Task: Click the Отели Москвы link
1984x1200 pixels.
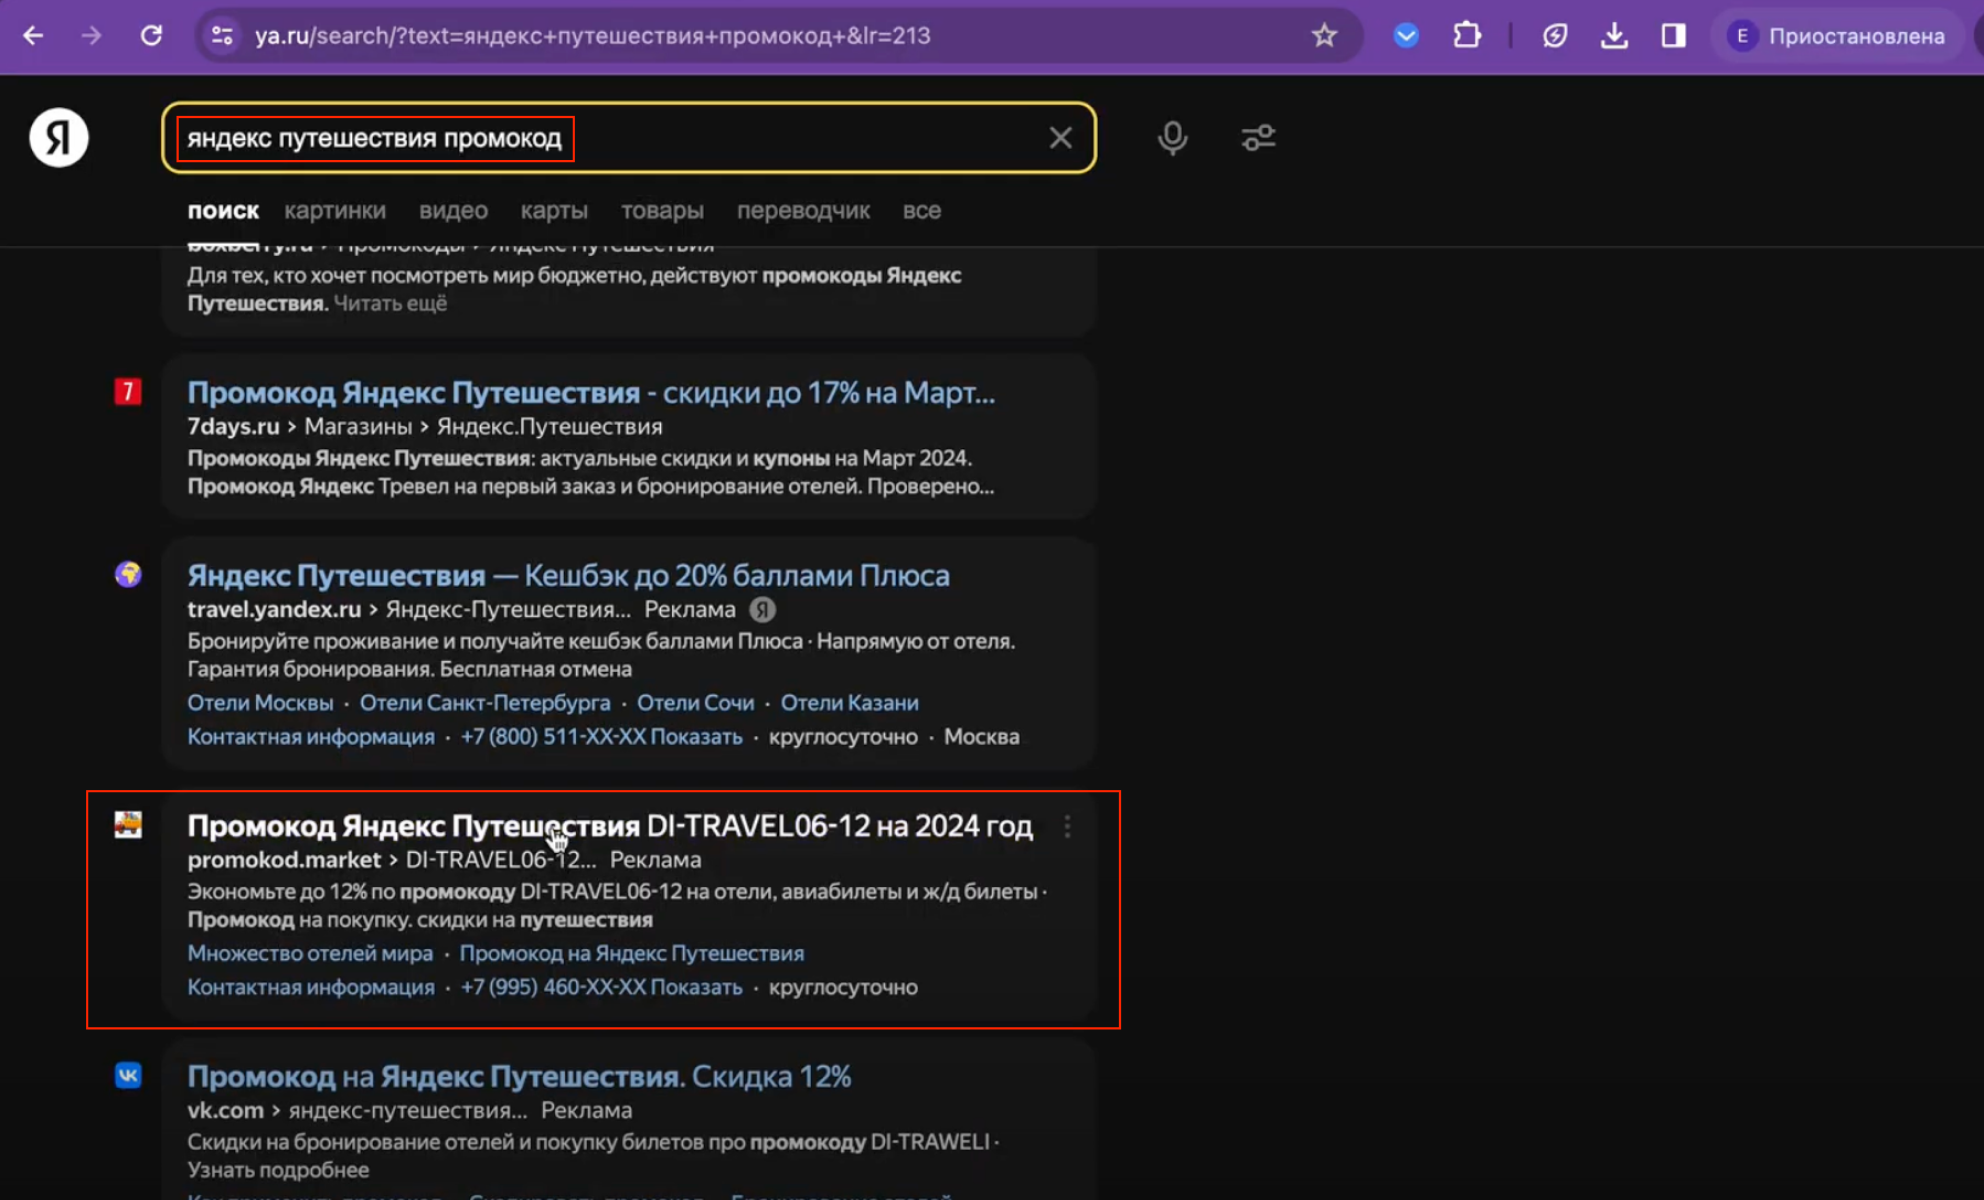Action: (260, 702)
